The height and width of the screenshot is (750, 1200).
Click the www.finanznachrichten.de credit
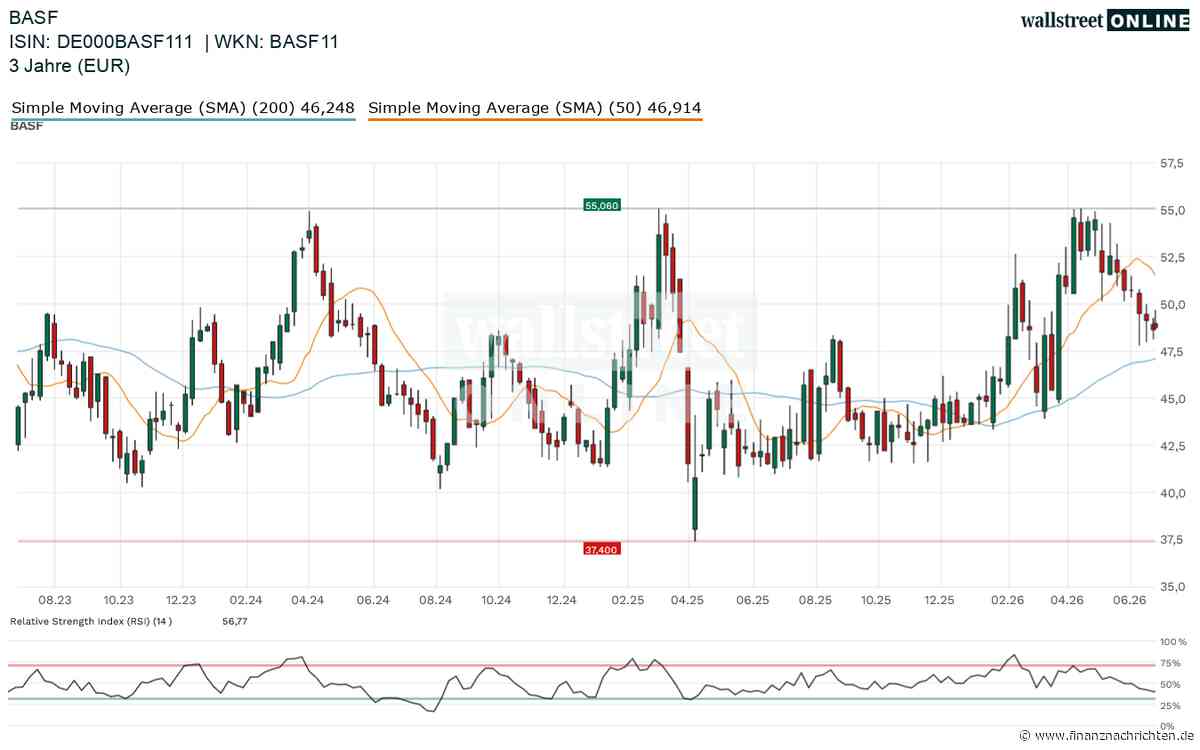(1106, 736)
